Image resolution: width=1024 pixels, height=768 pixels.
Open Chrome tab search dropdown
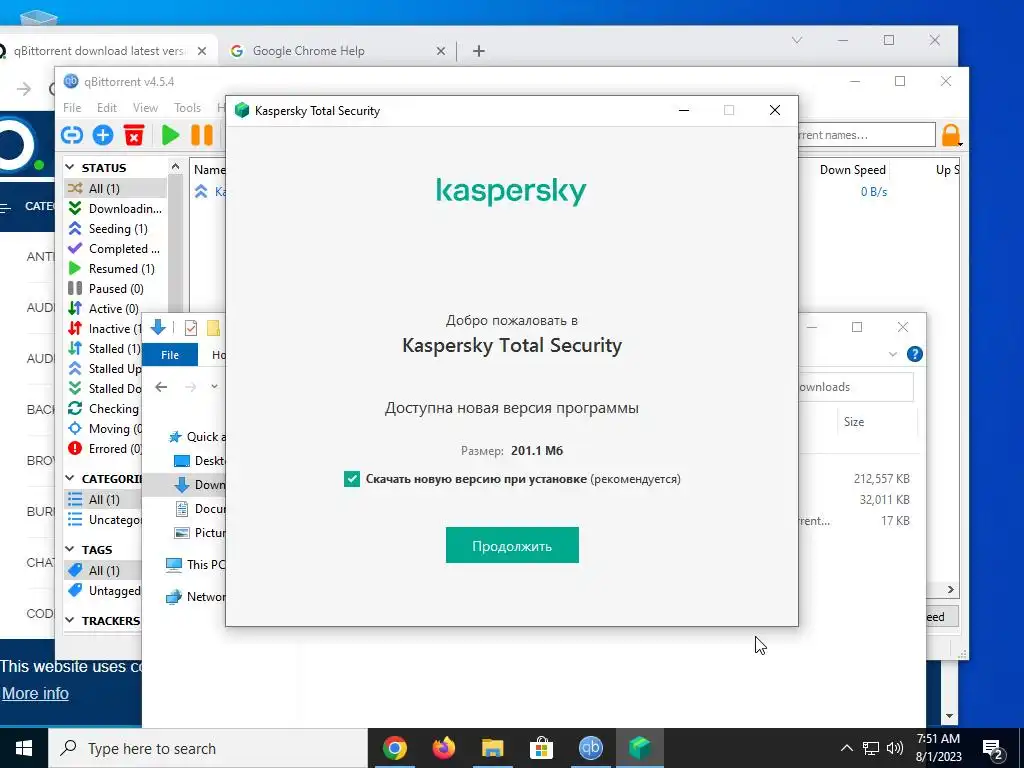797,40
